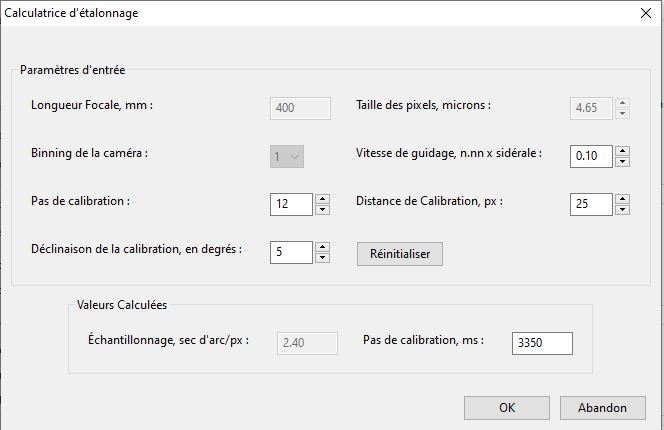Screen dimensions: 664x430
Task: Decrease the Pas de calibration spinner value
Action: pos(322,210)
